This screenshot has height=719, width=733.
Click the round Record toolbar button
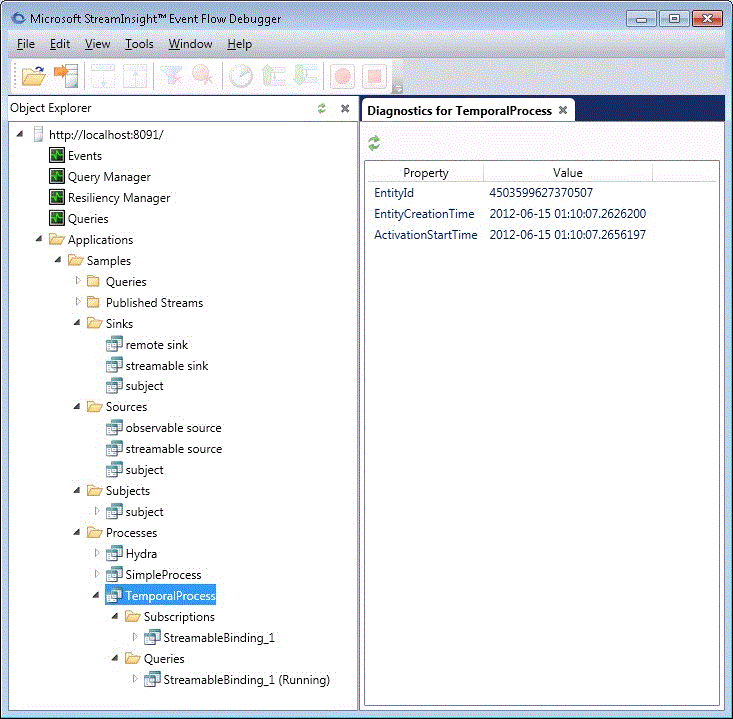(342, 76)
